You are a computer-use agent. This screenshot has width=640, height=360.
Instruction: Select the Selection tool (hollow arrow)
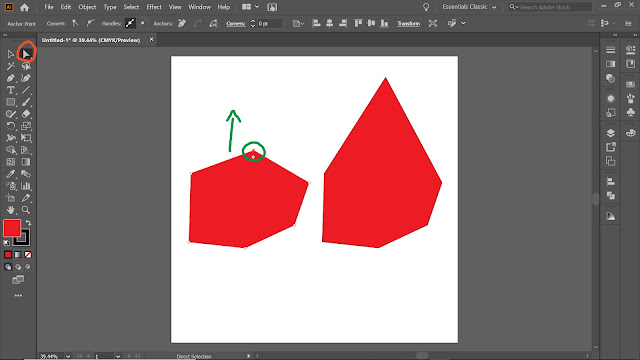pyautogui.click(x=11, y=54)
